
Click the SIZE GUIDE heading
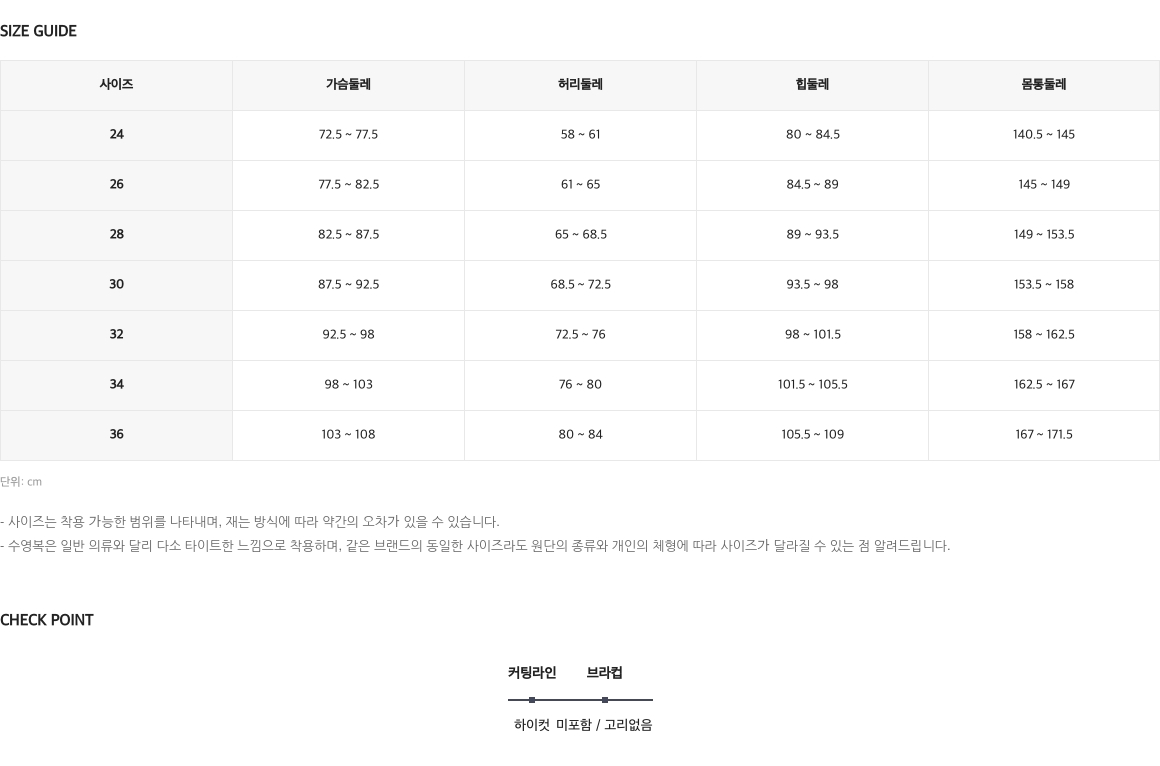pyautogui.click(x=38, y=31)
